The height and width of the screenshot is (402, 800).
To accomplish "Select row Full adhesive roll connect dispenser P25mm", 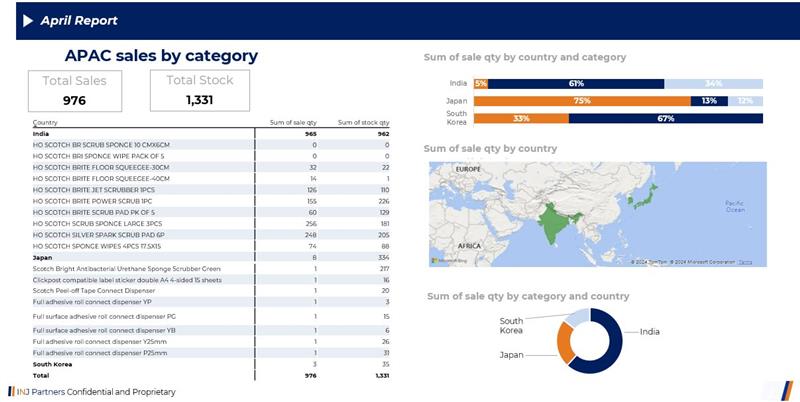I will pyautogui.click(x=211, y=353).
